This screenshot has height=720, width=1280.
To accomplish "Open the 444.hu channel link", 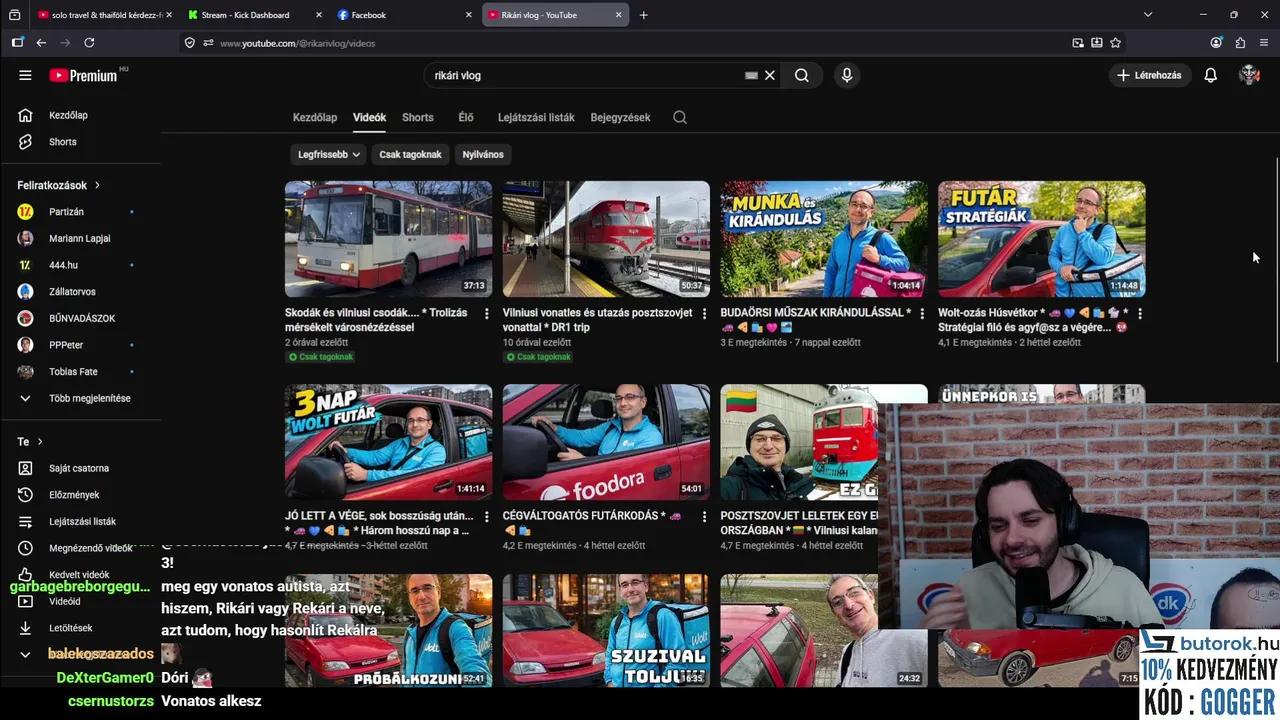I will pyautogui.click(x=63, y=265).
